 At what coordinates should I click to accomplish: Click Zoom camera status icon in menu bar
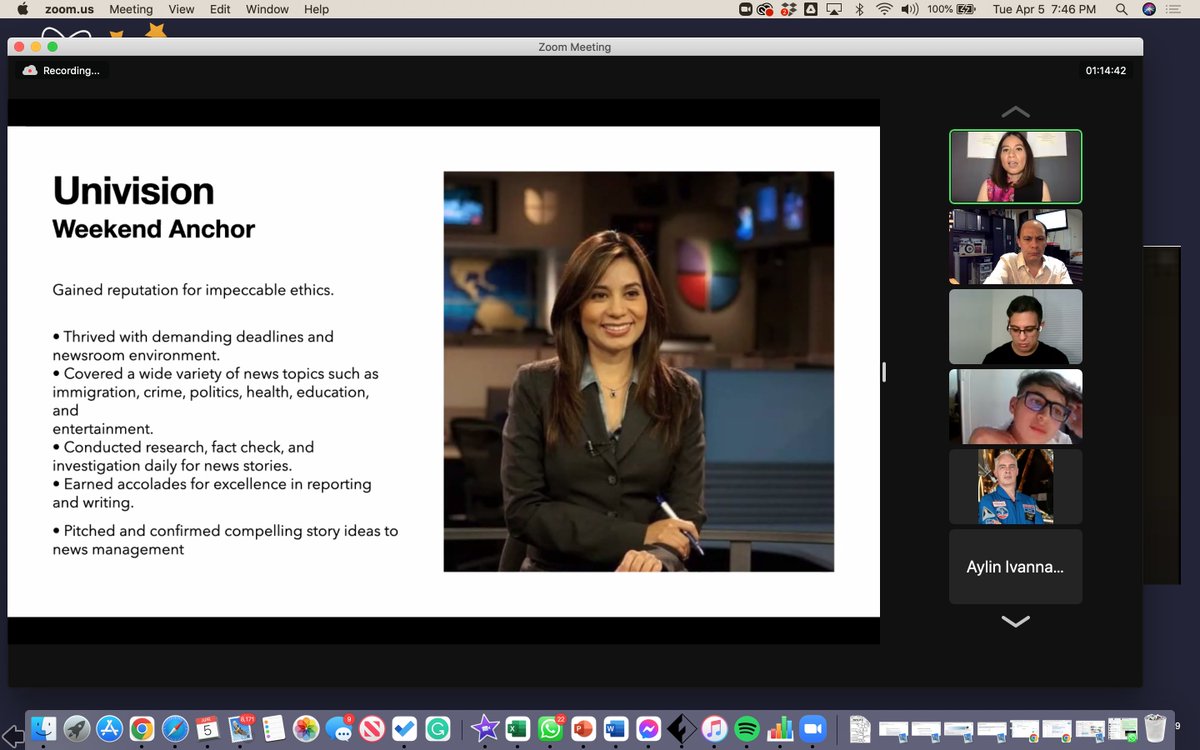[x=745, y=9]
